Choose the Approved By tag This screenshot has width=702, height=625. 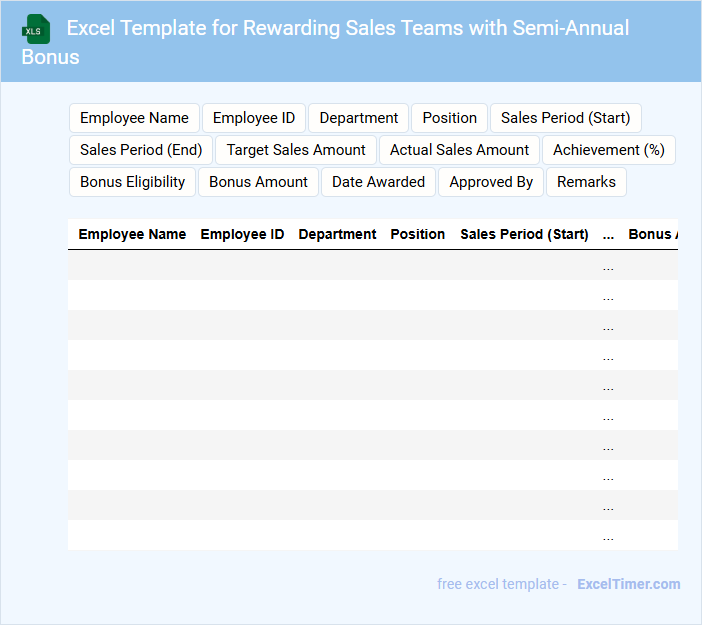491,182
